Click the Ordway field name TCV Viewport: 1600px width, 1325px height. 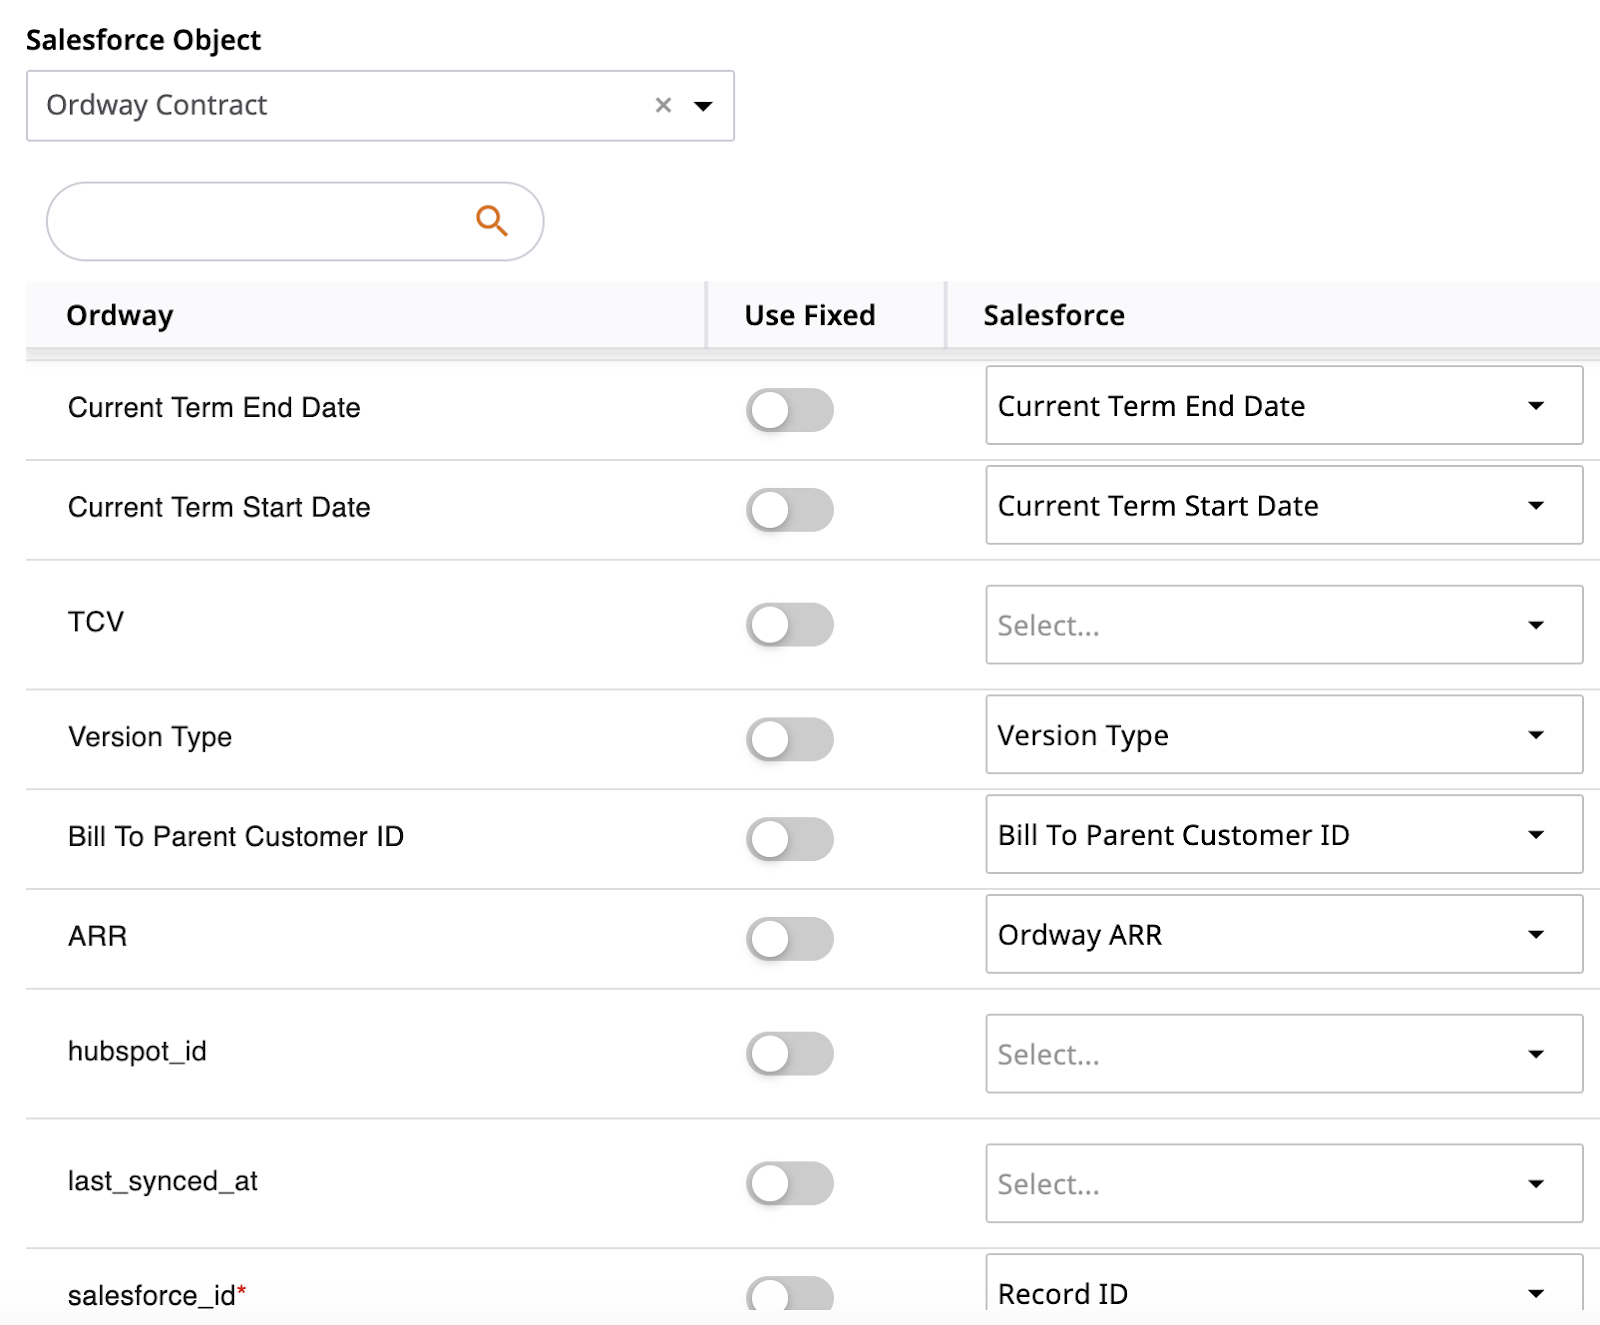[x=96, y=622]
